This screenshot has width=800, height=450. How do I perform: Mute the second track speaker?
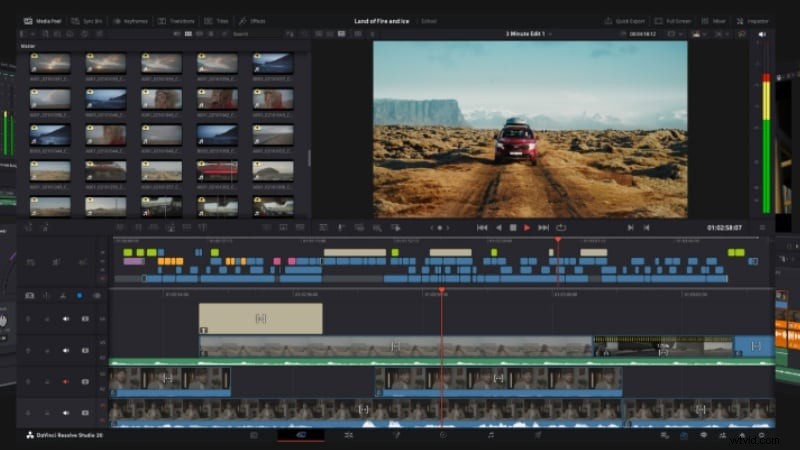click(x=66, y=351)
